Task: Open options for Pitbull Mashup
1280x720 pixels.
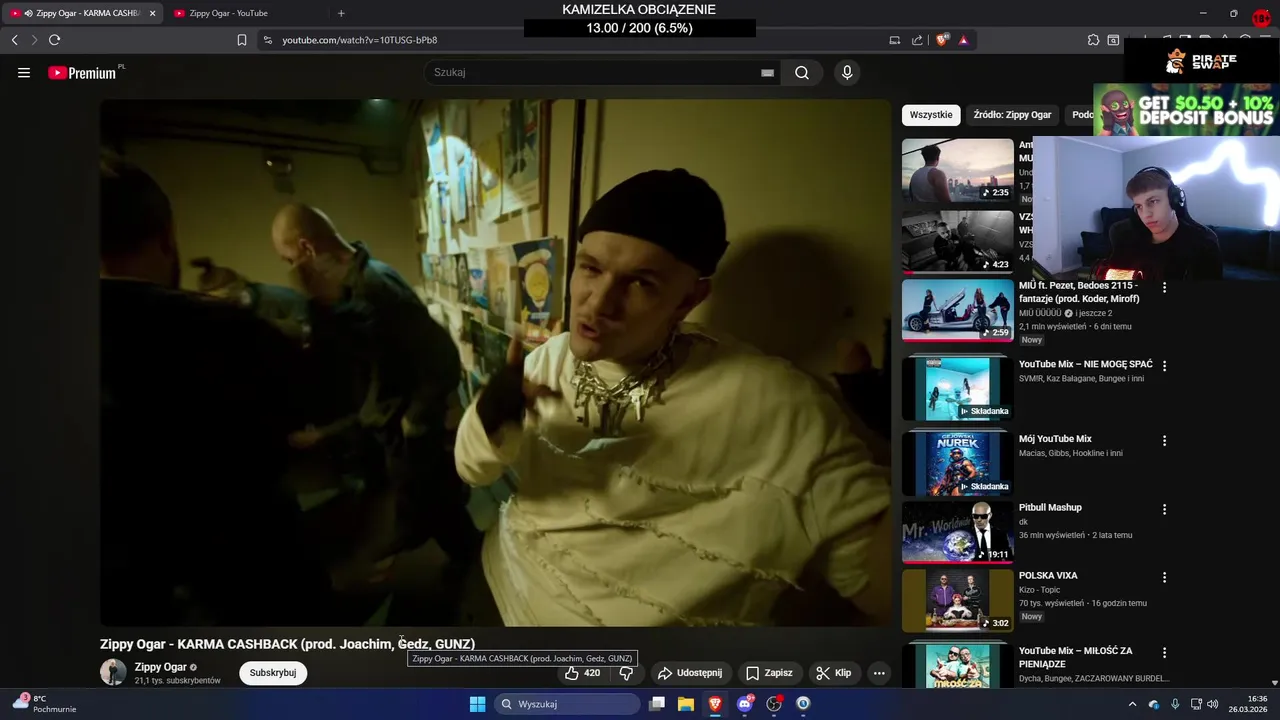Action: click(x=1164, y=509)
